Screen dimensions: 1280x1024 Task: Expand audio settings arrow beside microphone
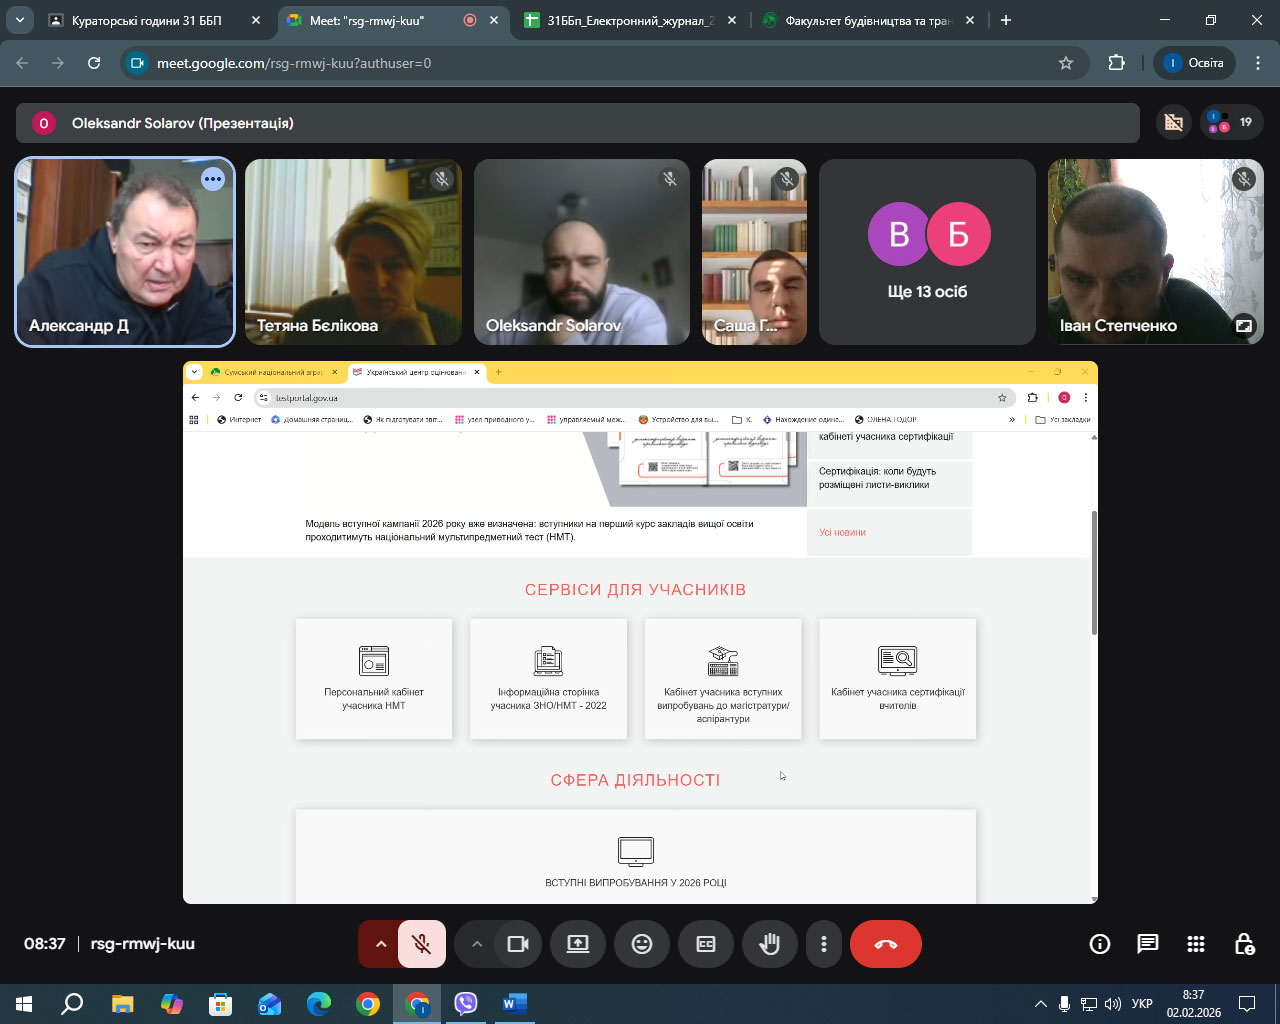[380, 944]
